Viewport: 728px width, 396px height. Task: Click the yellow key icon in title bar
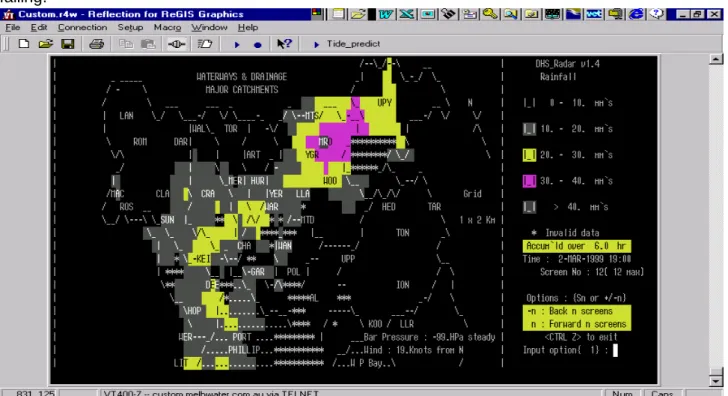coord(490,14)
